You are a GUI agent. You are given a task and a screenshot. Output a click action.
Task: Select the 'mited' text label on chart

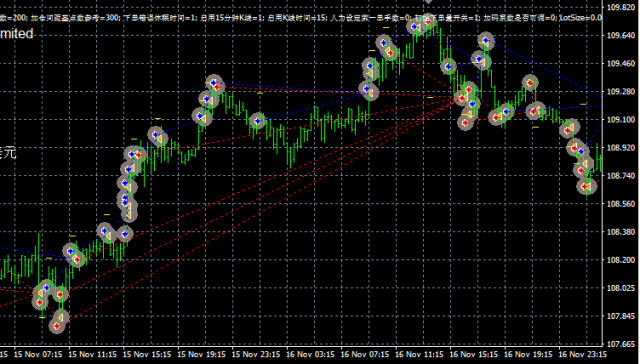click(x=17, y=33)
